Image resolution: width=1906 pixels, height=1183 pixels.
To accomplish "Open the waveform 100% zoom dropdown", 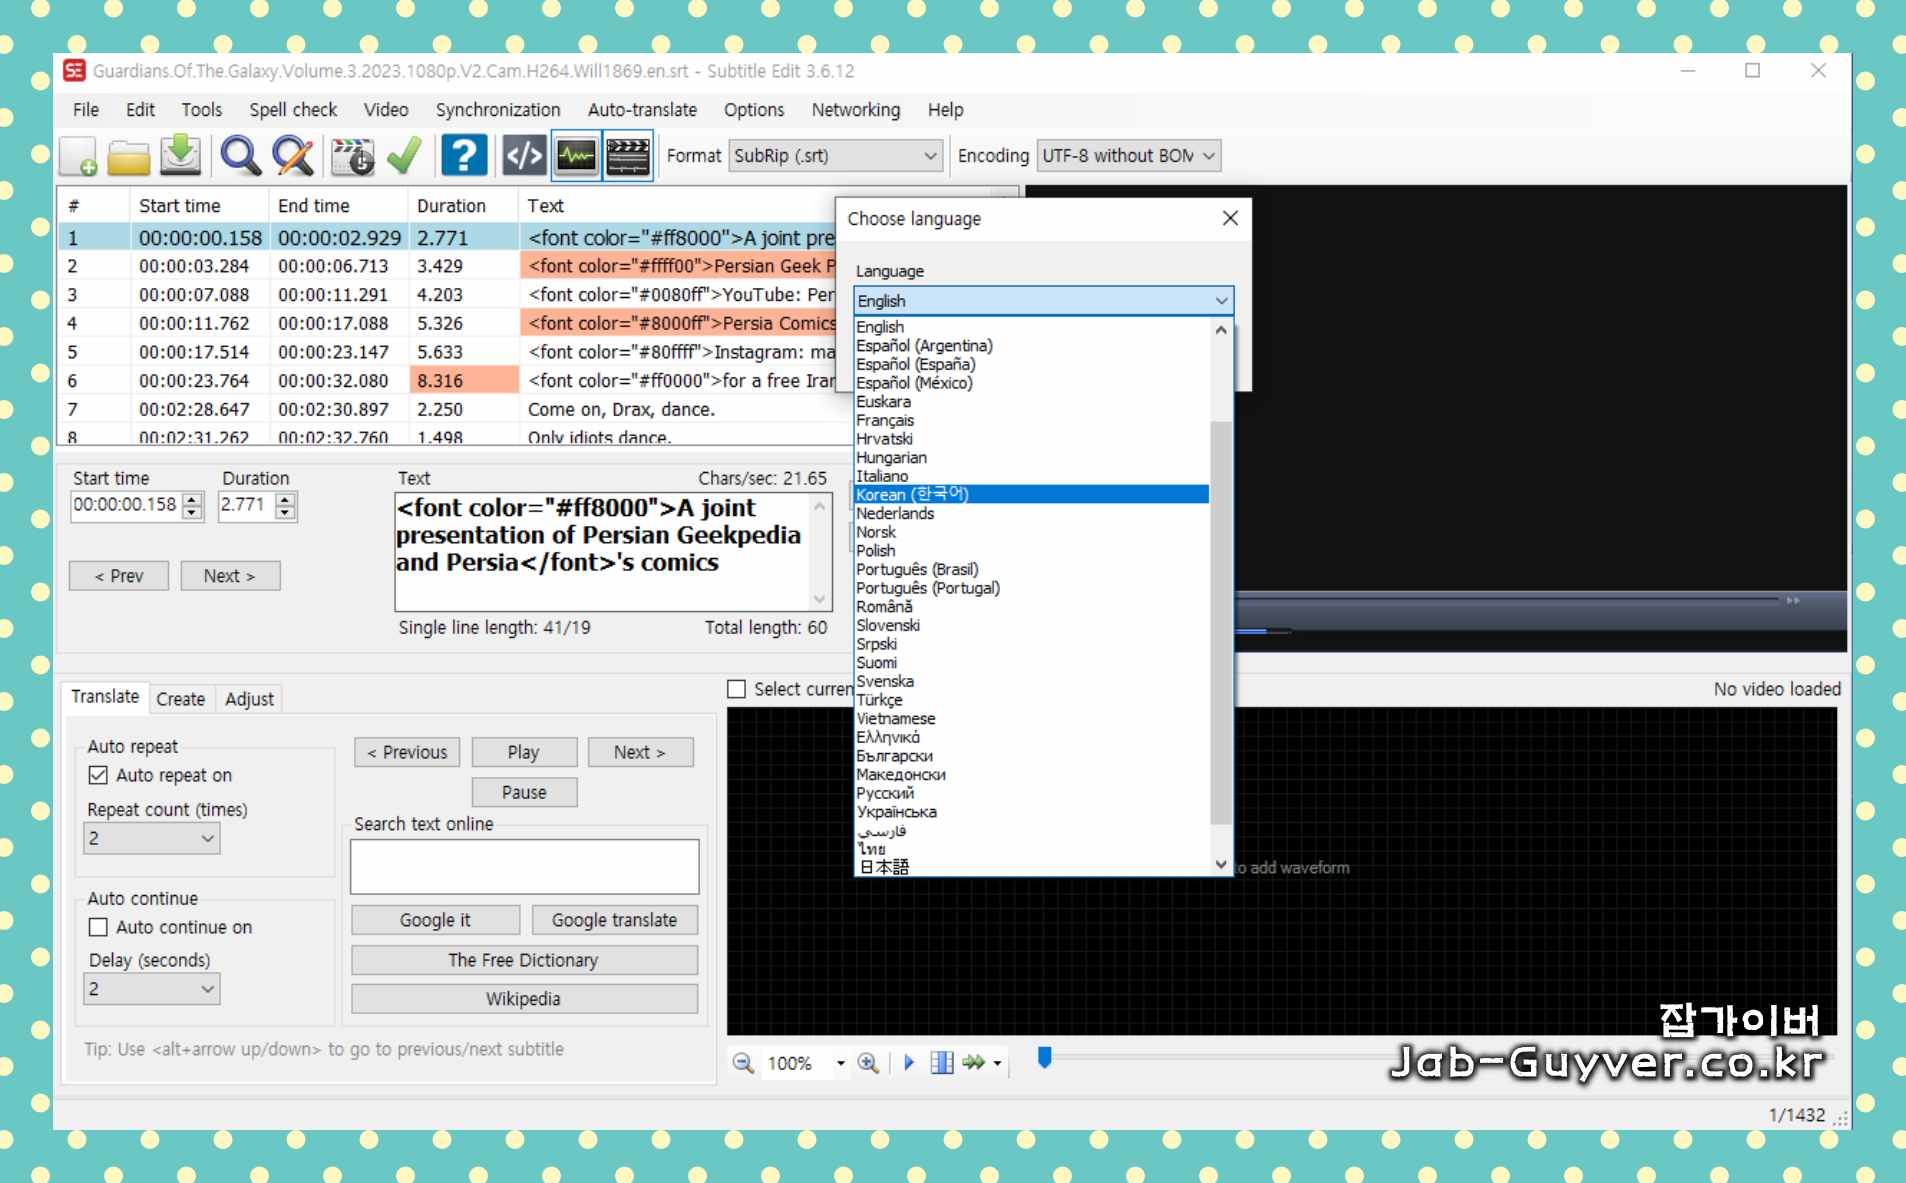I will (x=840, y=1063).
